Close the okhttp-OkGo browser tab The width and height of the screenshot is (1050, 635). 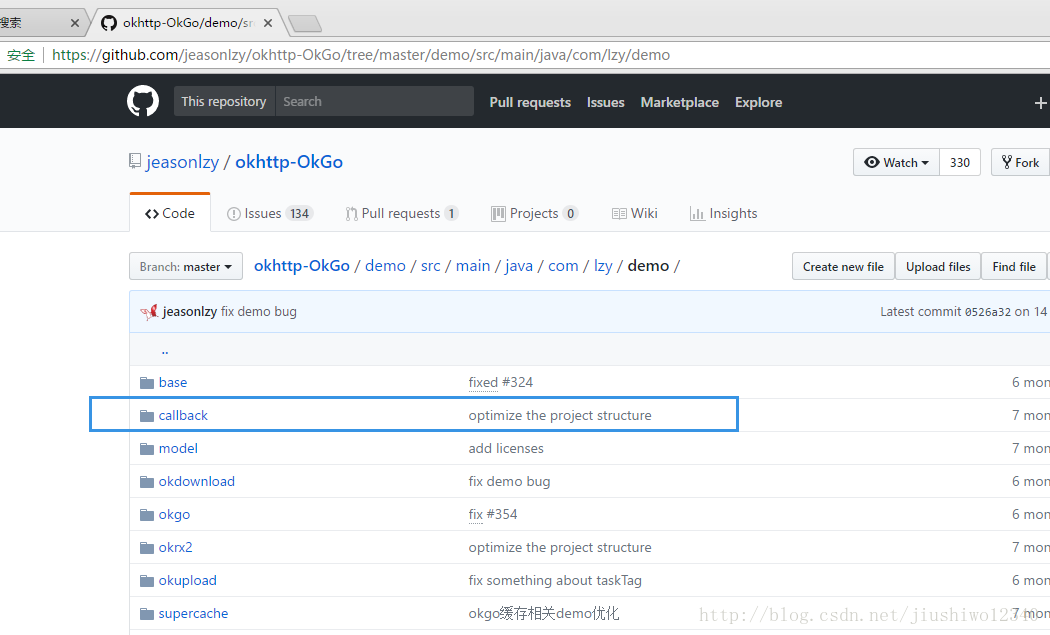point(268,23)
